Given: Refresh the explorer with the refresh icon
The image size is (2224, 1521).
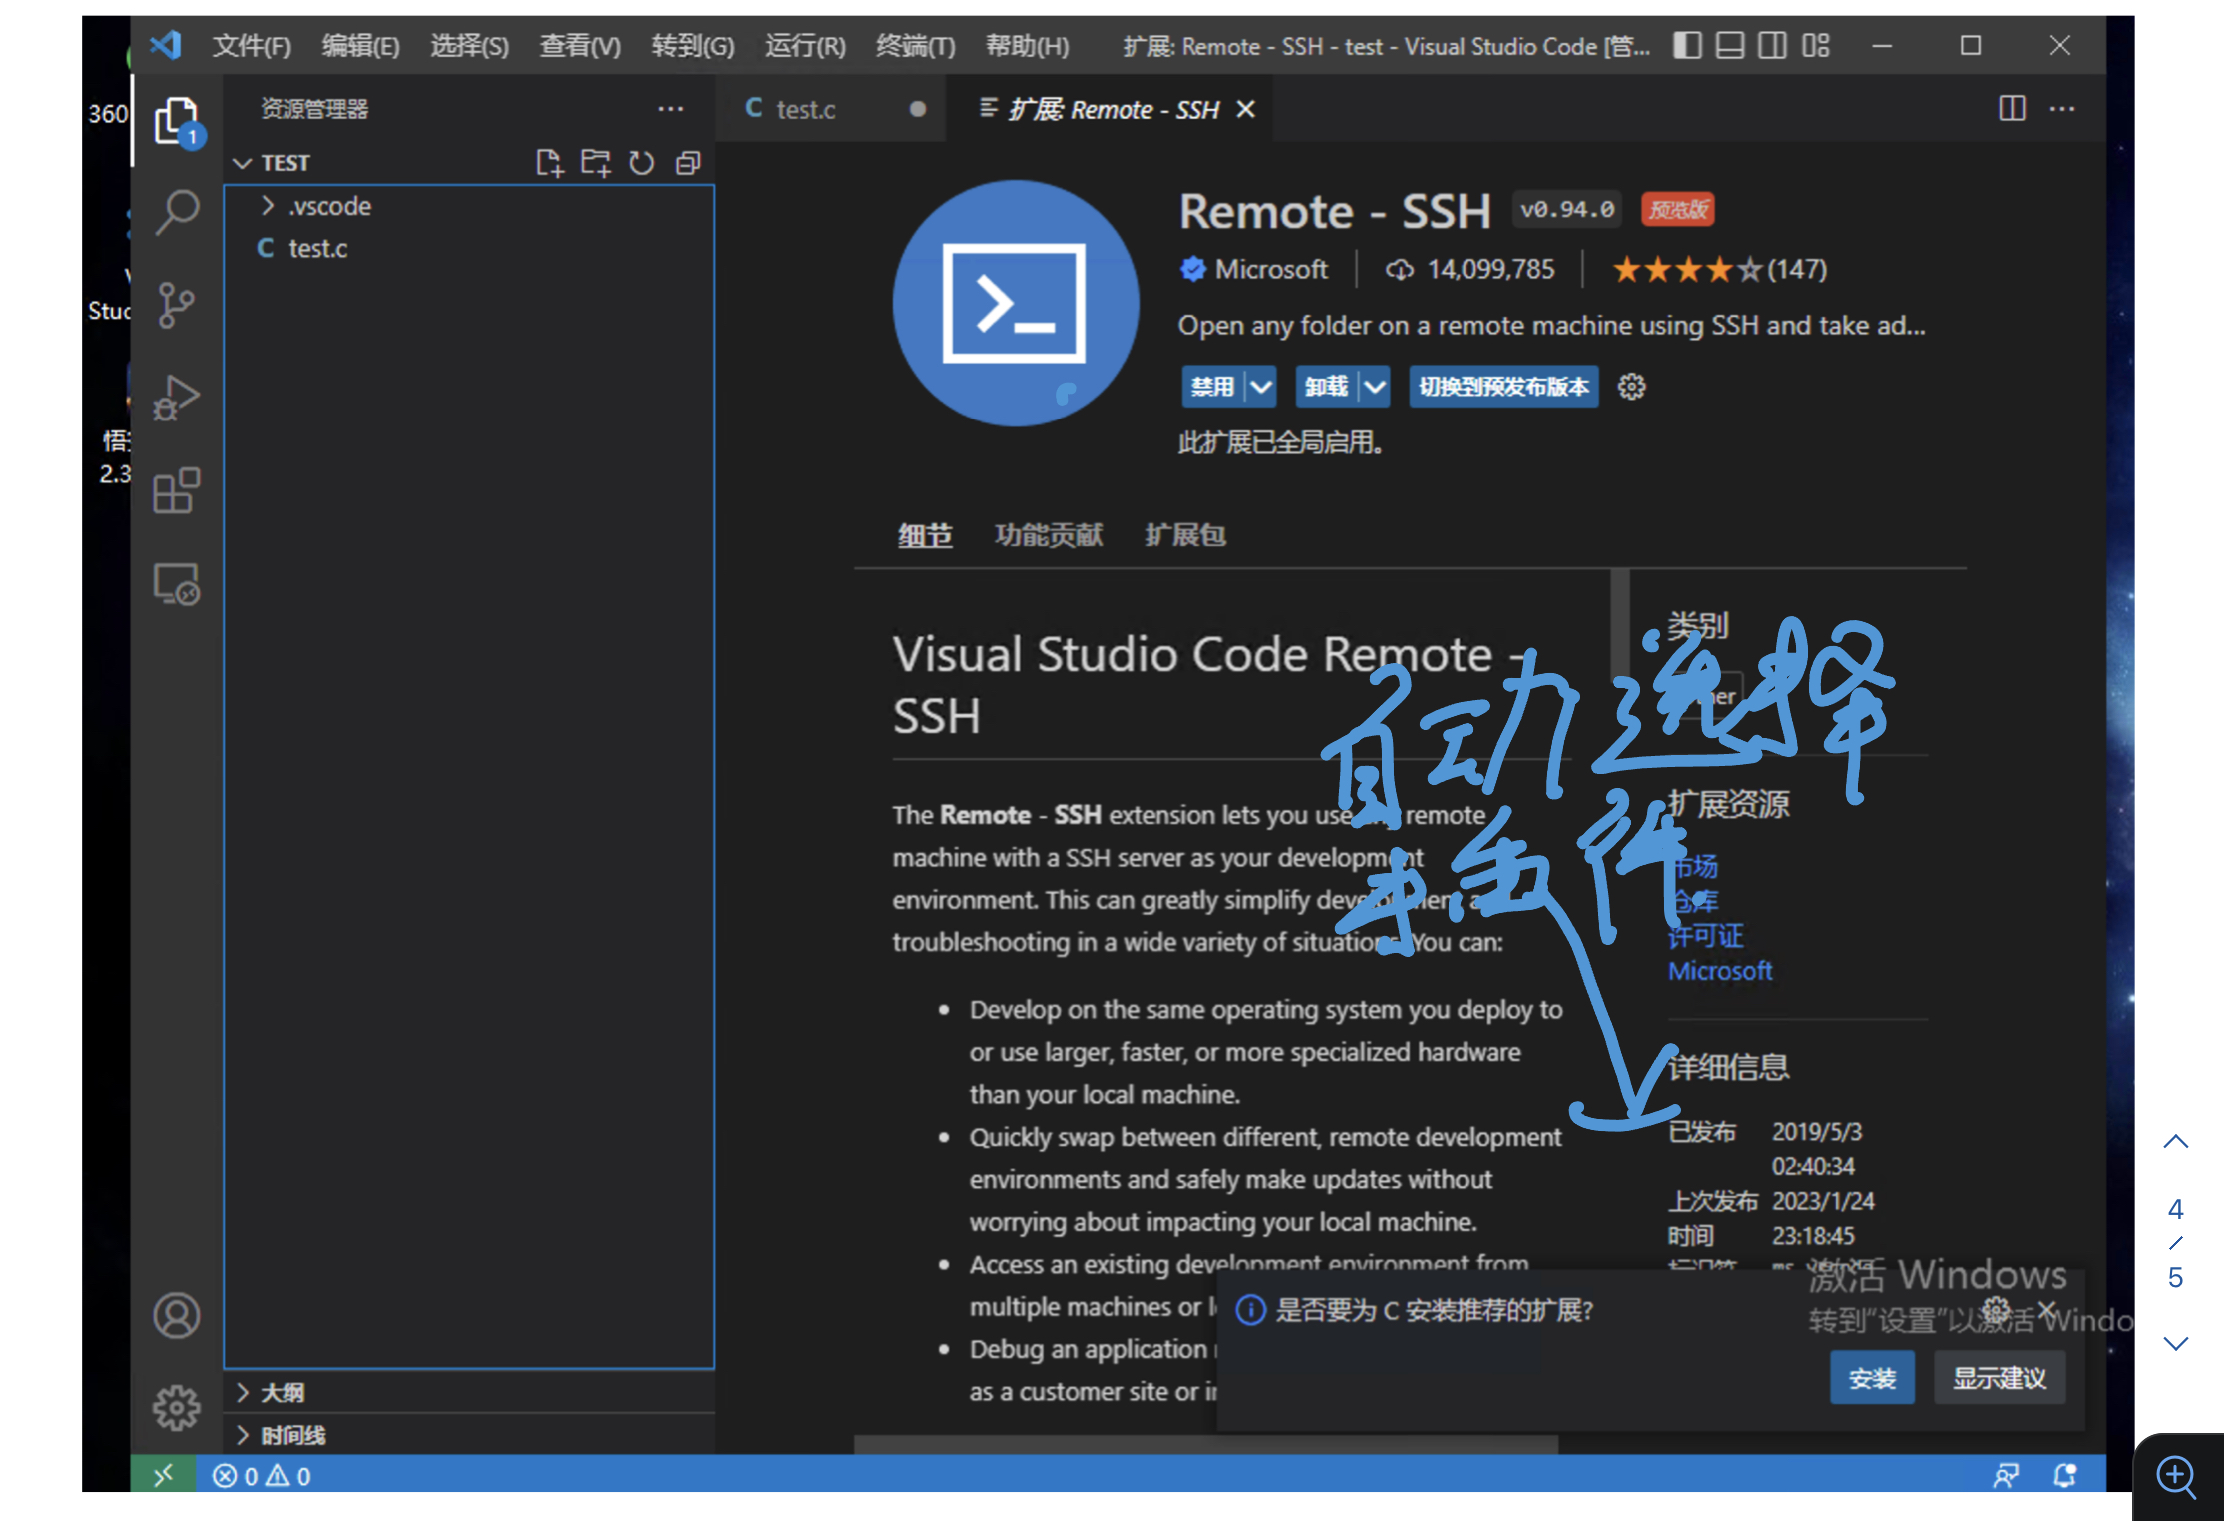Looking at the screenshot, I should tap(642, 163).
